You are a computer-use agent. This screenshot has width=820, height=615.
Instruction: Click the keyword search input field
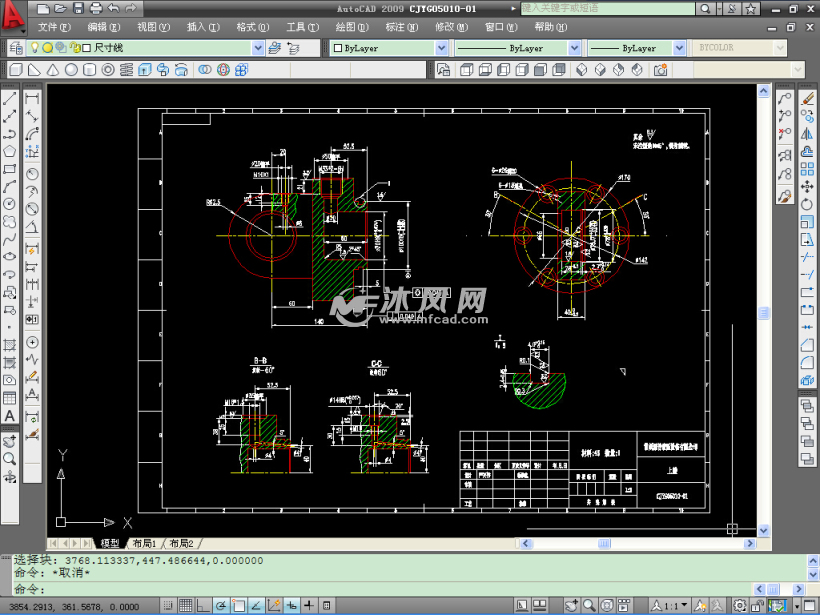coord(608,8)
